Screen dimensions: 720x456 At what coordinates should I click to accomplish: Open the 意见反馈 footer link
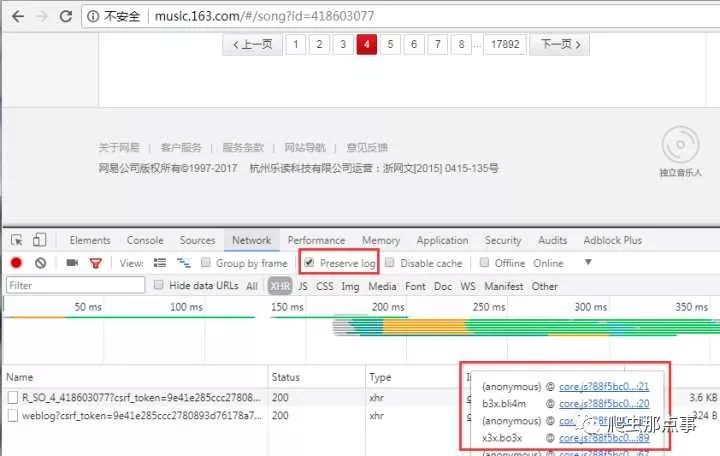point(367,147)
